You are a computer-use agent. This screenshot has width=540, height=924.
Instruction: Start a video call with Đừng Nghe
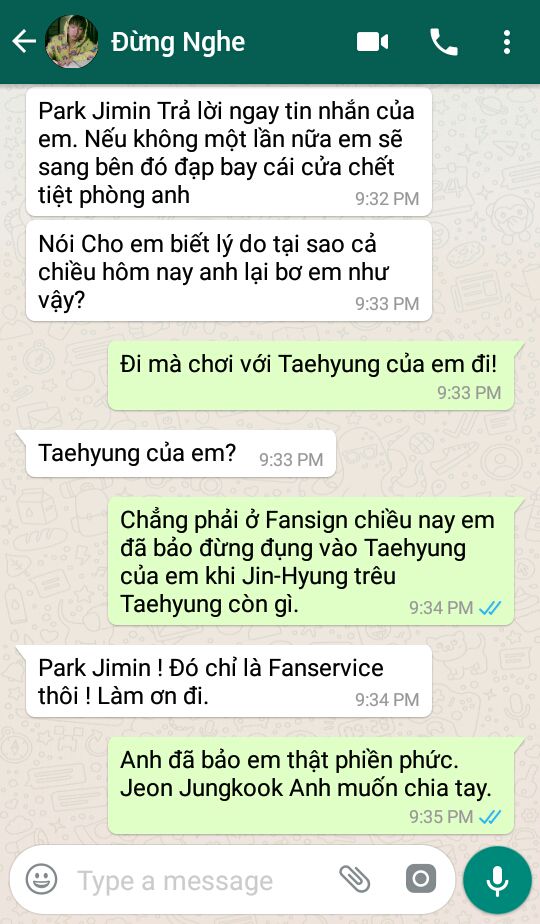(373, 42)
